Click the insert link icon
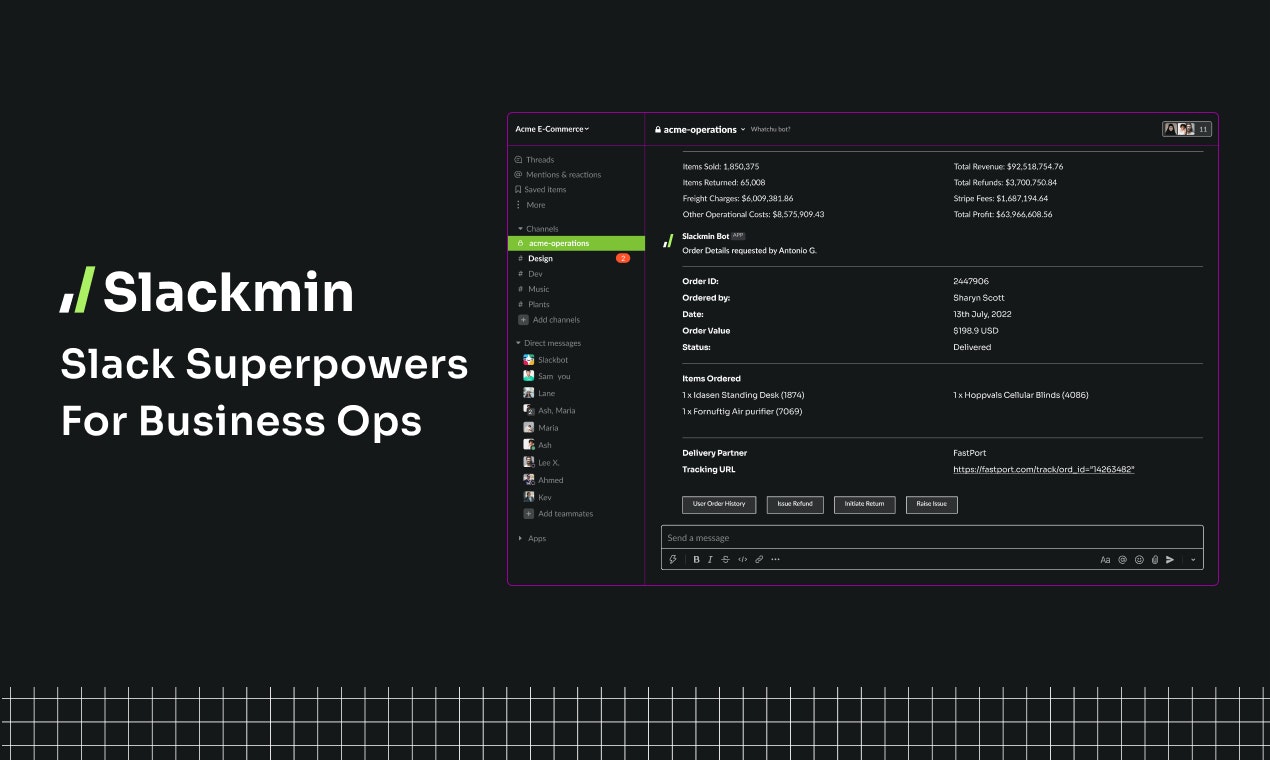The image size is (1270, 760). [759, 560]
